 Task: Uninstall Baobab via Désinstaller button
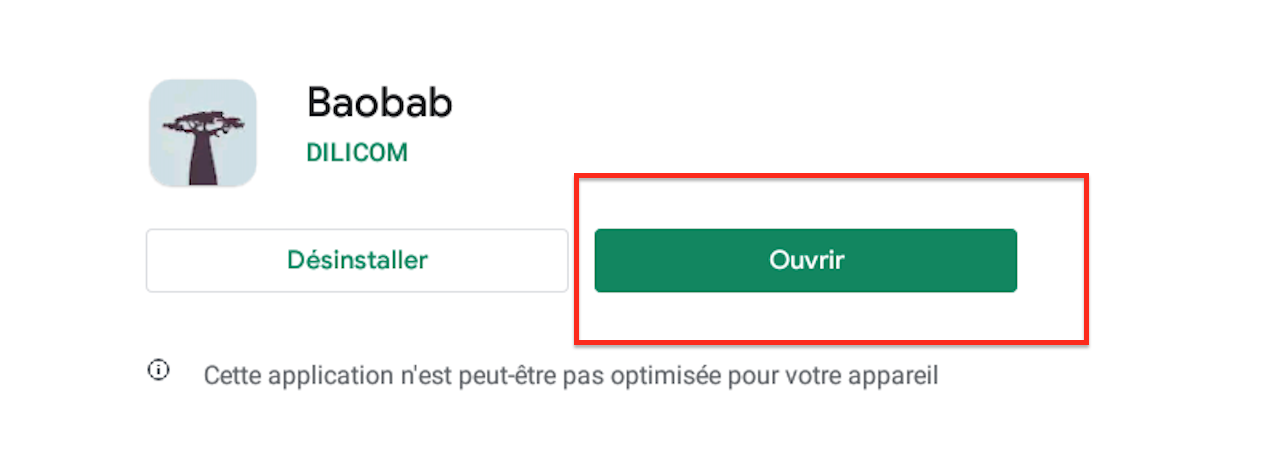[357, 261]
